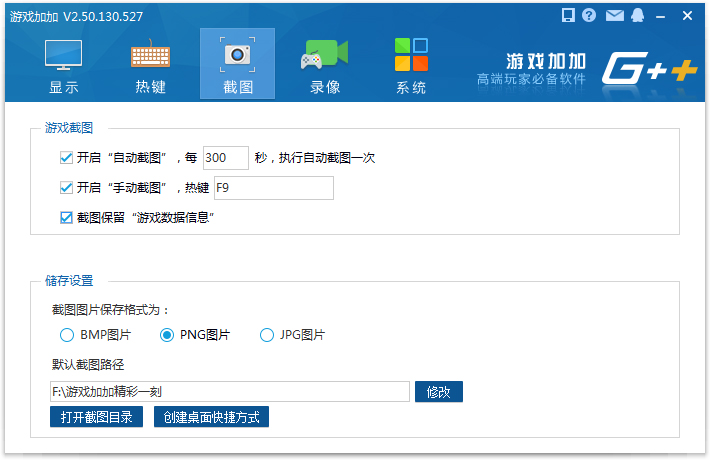
Task: Toggle 截图保留游戏数据信息 checkbox
Action: [x=67, y=217]
